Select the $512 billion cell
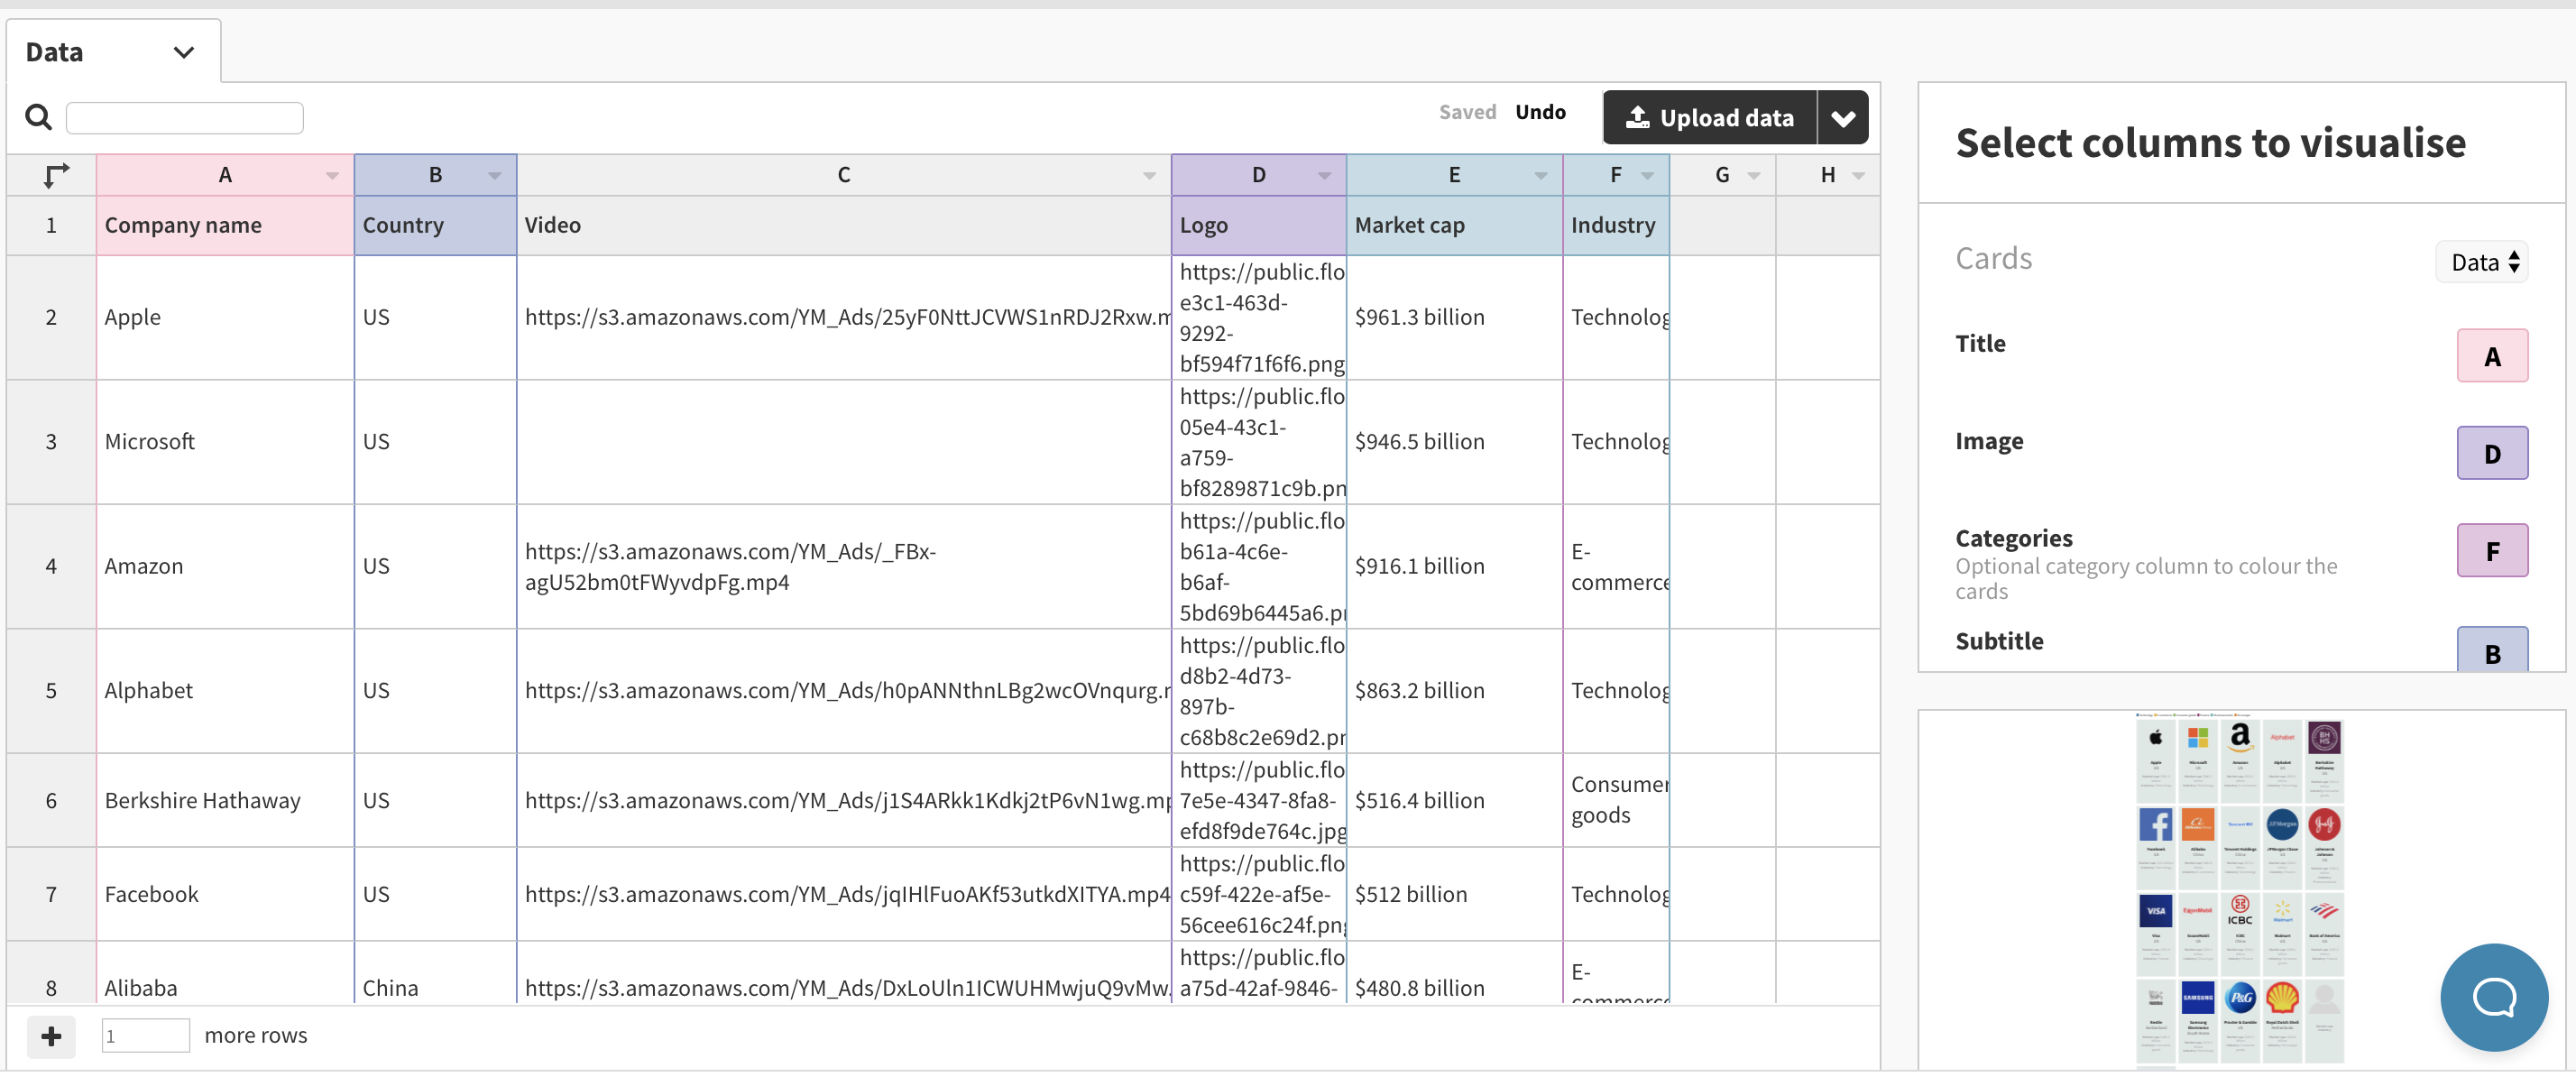2576x1077 pixels. click(x=1455, y=895)
